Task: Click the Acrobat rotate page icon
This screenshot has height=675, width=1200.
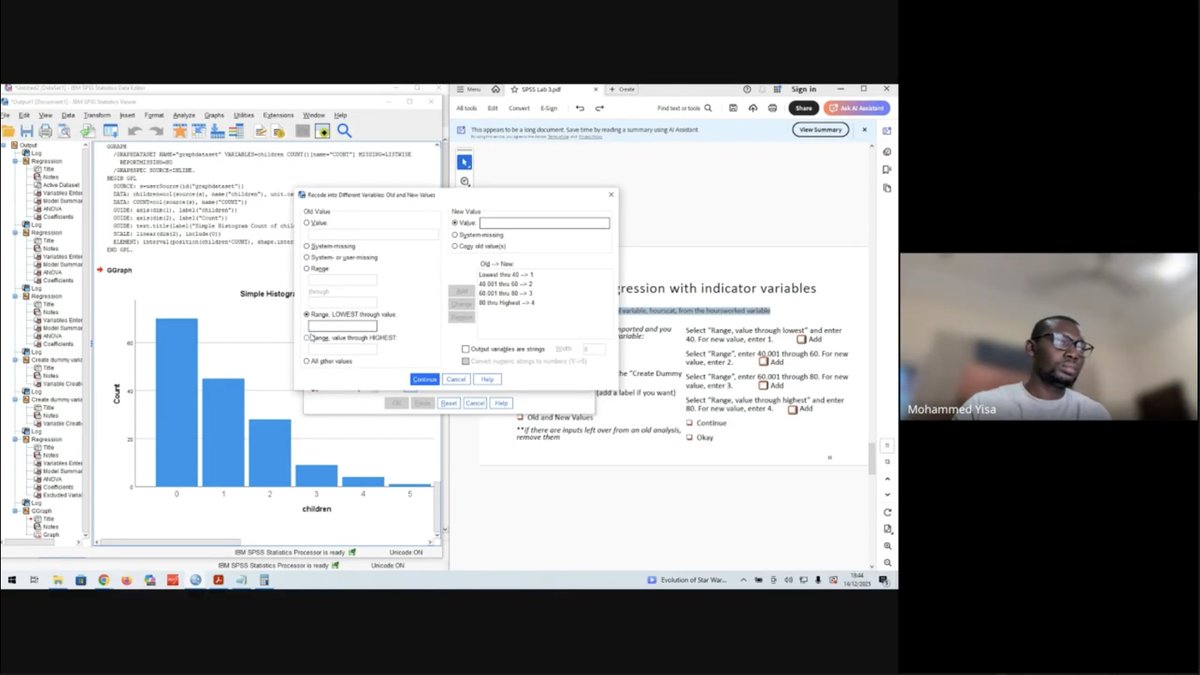Action: click(x=888, y=512)
